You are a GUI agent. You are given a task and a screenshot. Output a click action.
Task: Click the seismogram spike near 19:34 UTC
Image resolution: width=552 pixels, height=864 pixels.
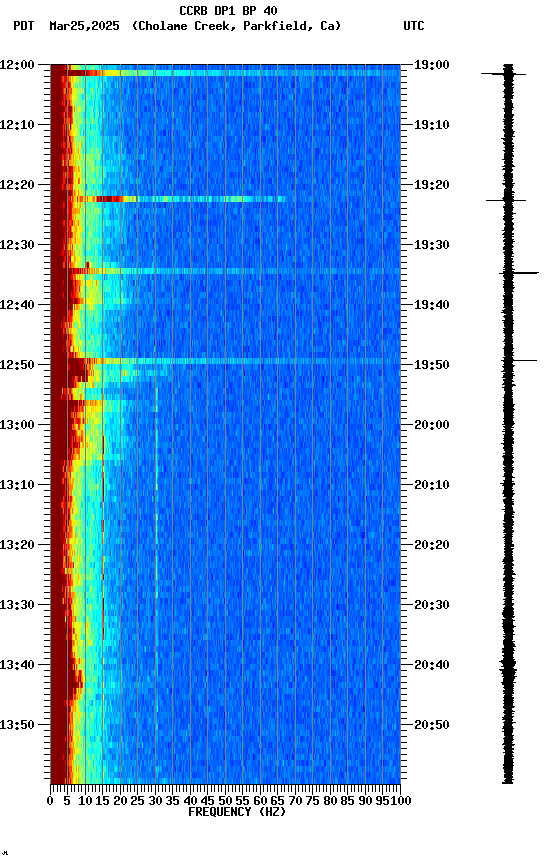tap(519, 273)
